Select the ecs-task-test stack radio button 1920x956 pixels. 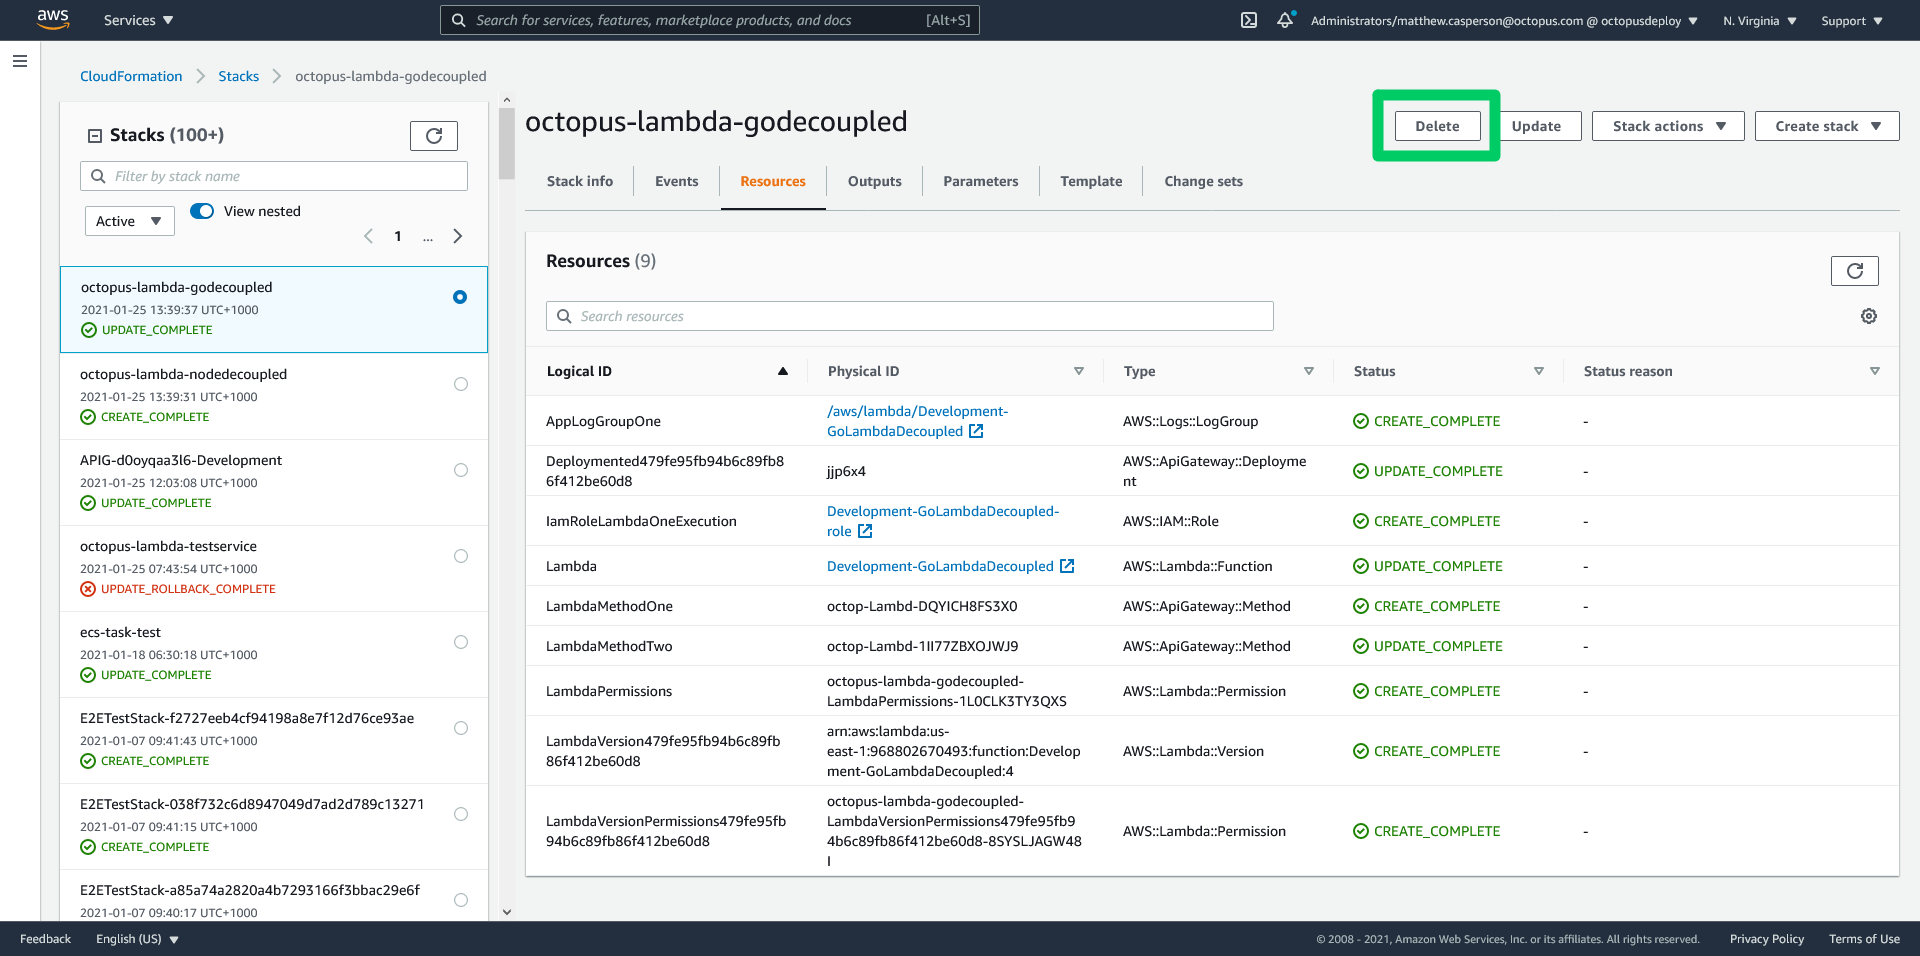[460, 642]
